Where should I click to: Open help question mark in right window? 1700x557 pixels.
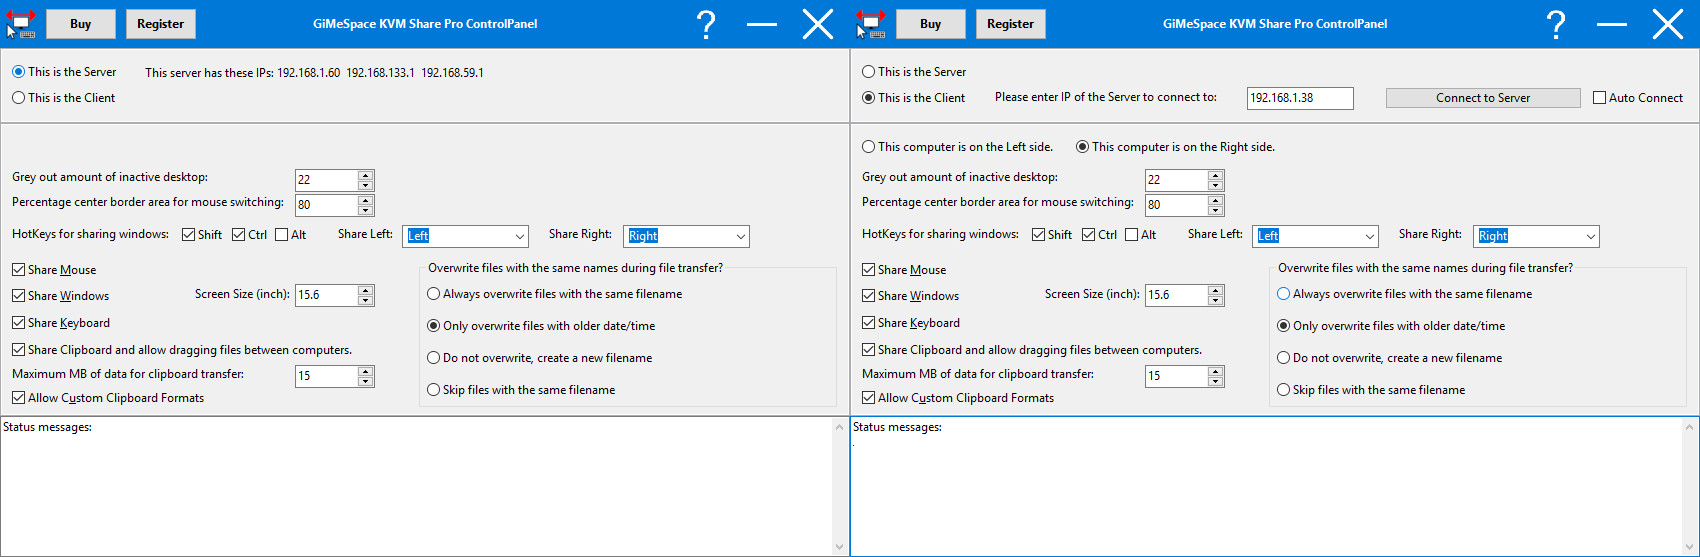pyautogui.click(x=1556, y=24)
